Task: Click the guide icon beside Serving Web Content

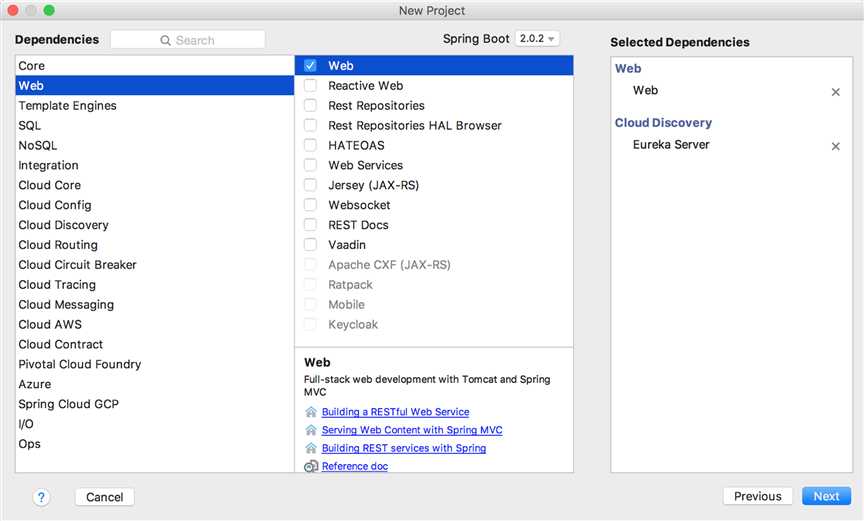Action: click(311, 430)
